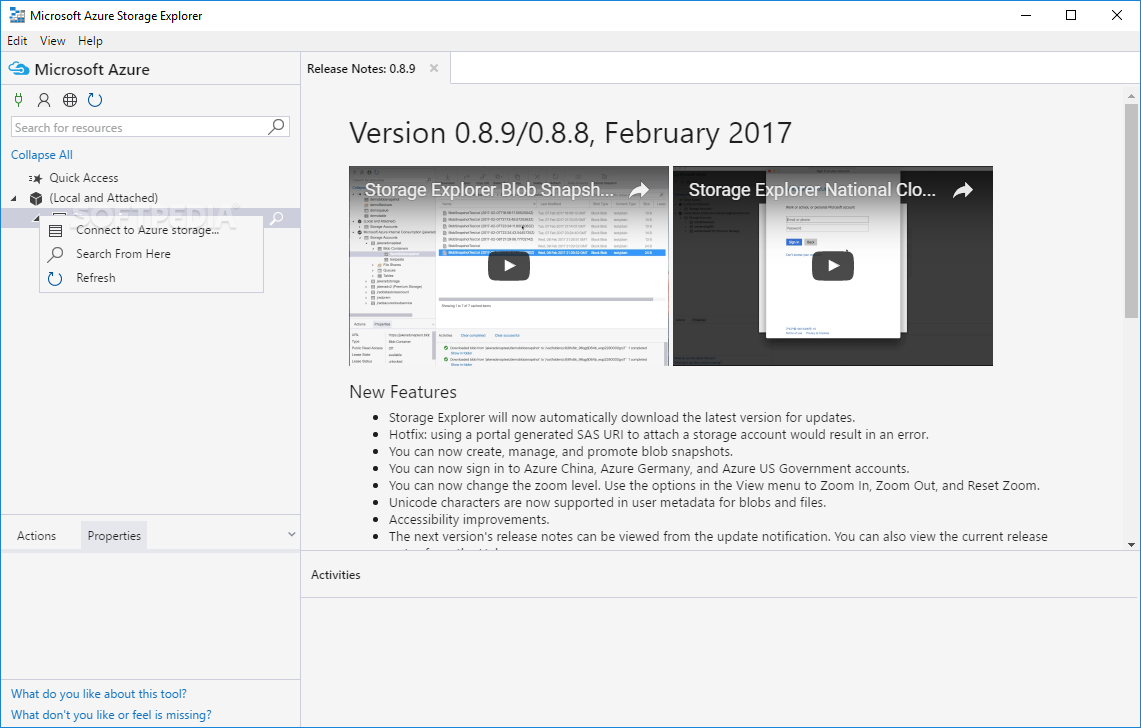
Task: Play the Storage Explorer National Clouds video
Action: [833, 266]
